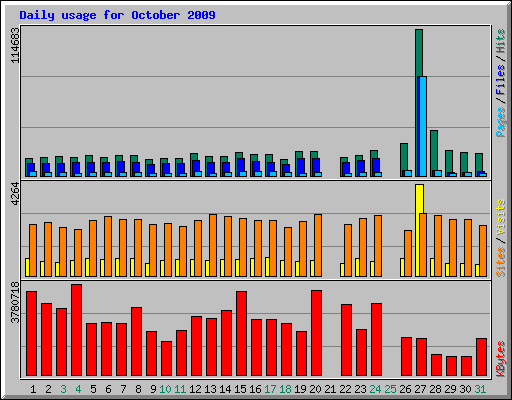The image size is (512, 400).
Task: Click day label 9 on the x-axis
Action: click(153, 389)
